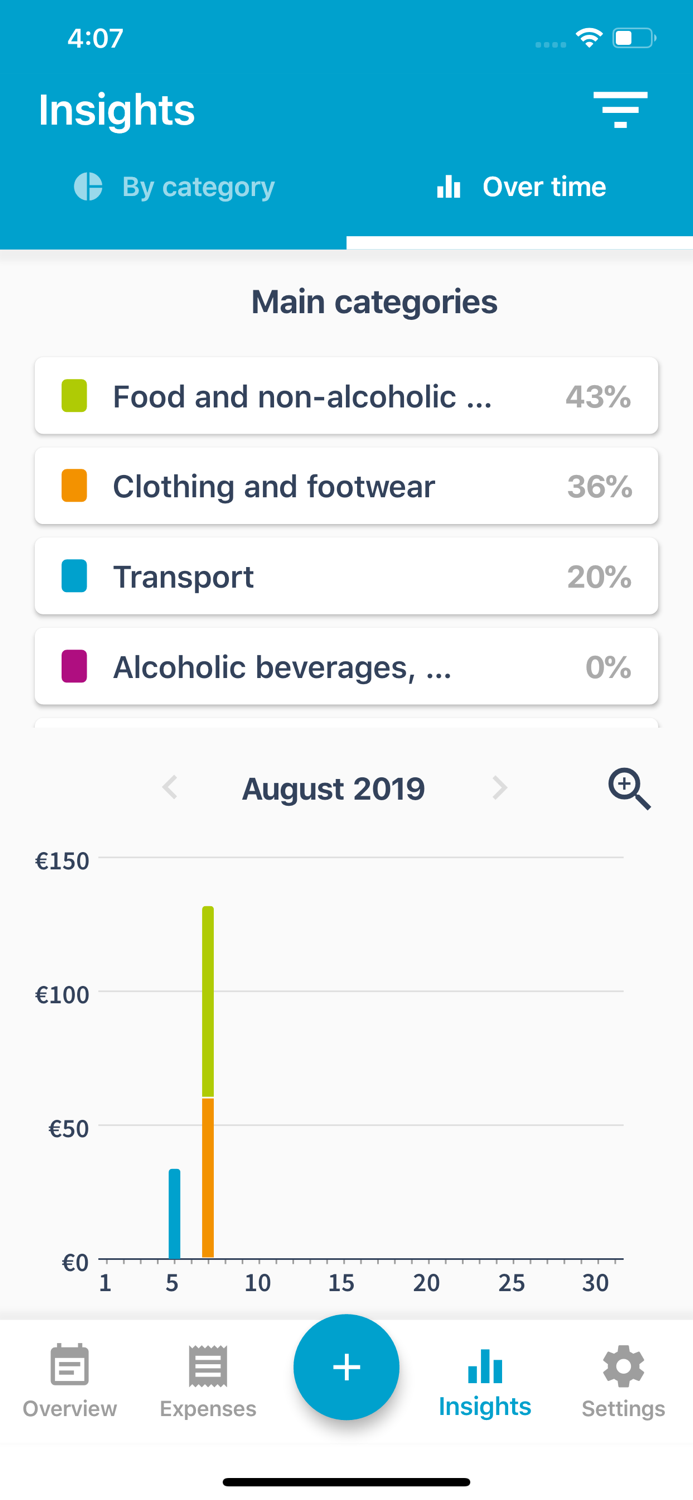The width and height of the screenshot is (693, 1500).
Task: Select the Transport category row
Action: point(346,576)
